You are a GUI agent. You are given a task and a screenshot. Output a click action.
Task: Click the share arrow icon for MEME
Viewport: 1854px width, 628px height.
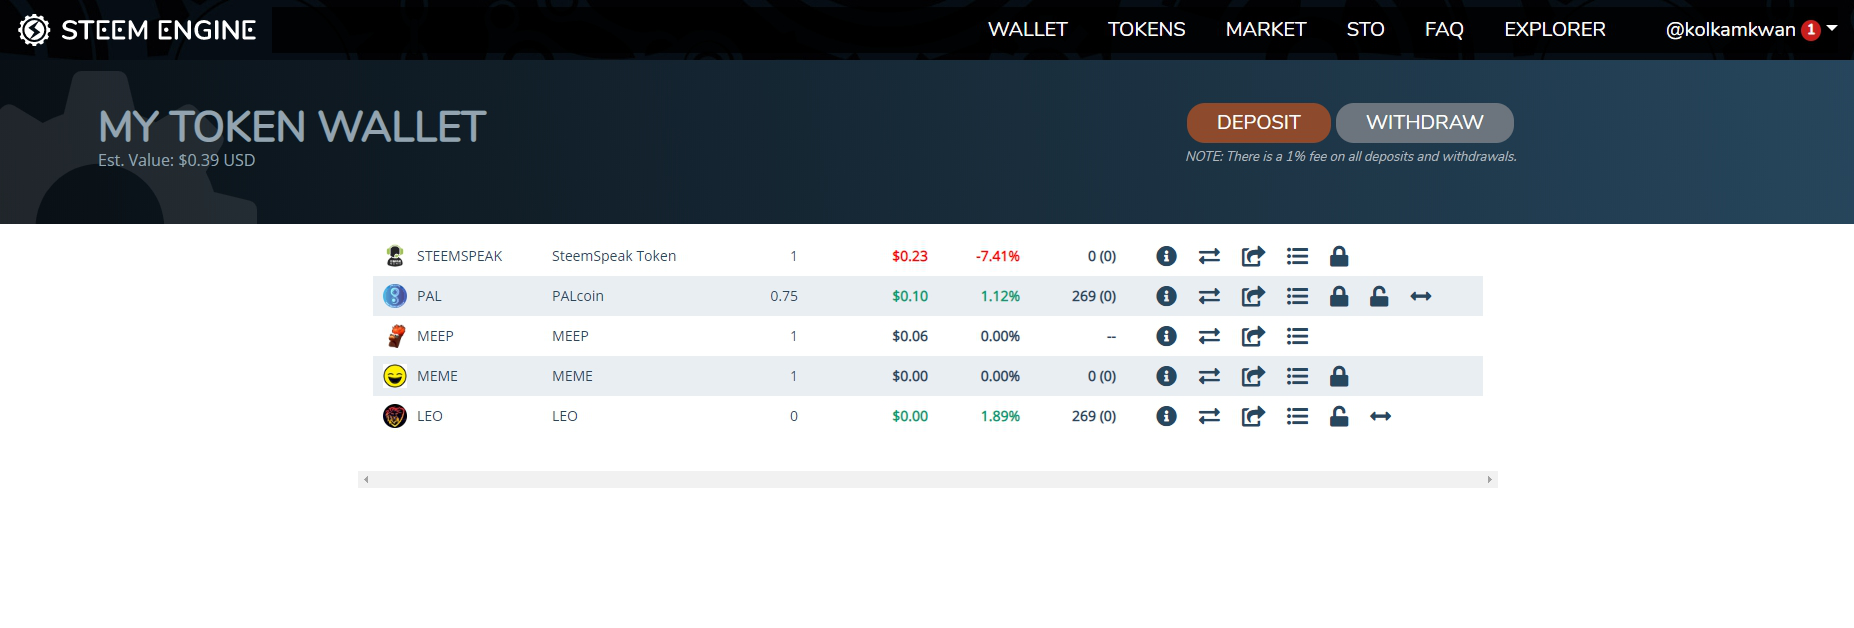tap(1253, 376)
